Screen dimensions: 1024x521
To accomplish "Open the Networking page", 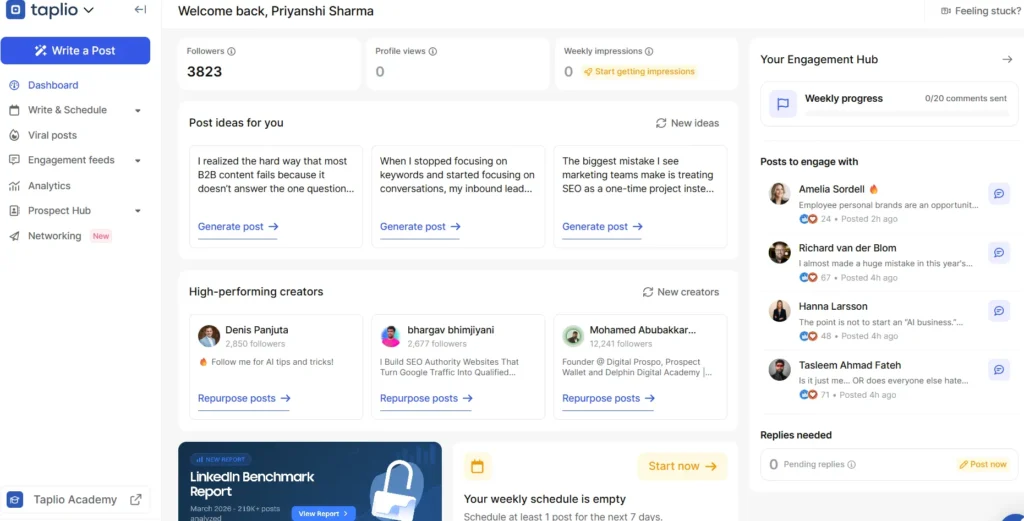I will 55,236.
